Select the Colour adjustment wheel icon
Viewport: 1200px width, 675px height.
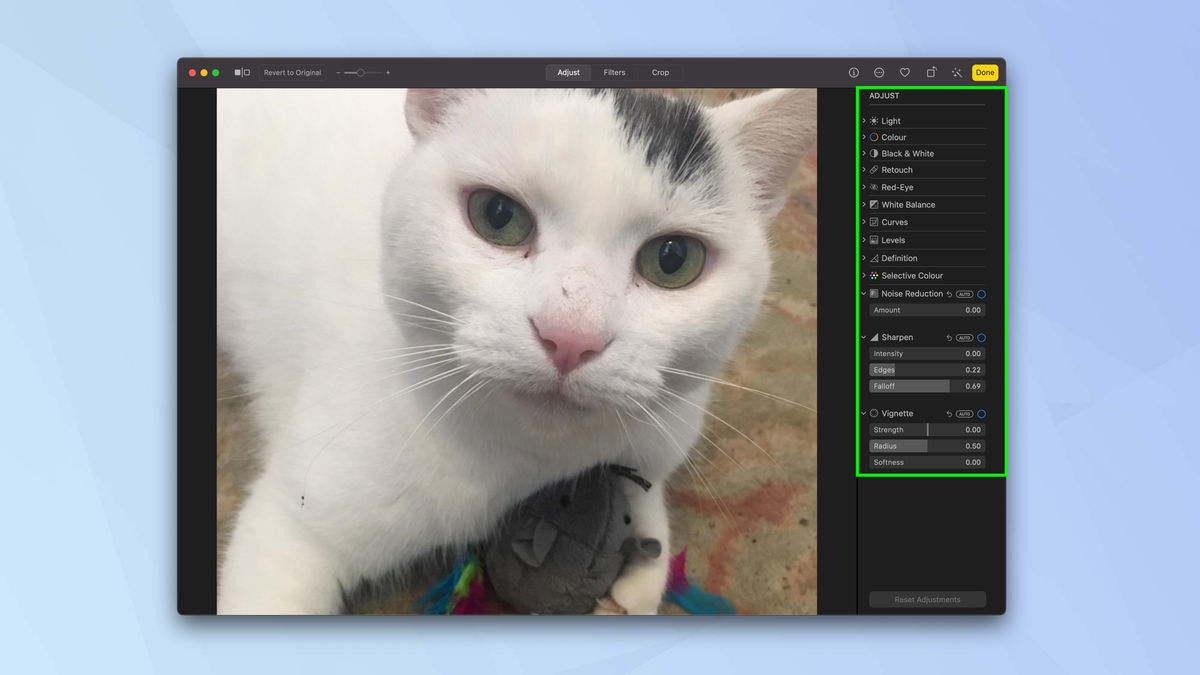[872, 137]
